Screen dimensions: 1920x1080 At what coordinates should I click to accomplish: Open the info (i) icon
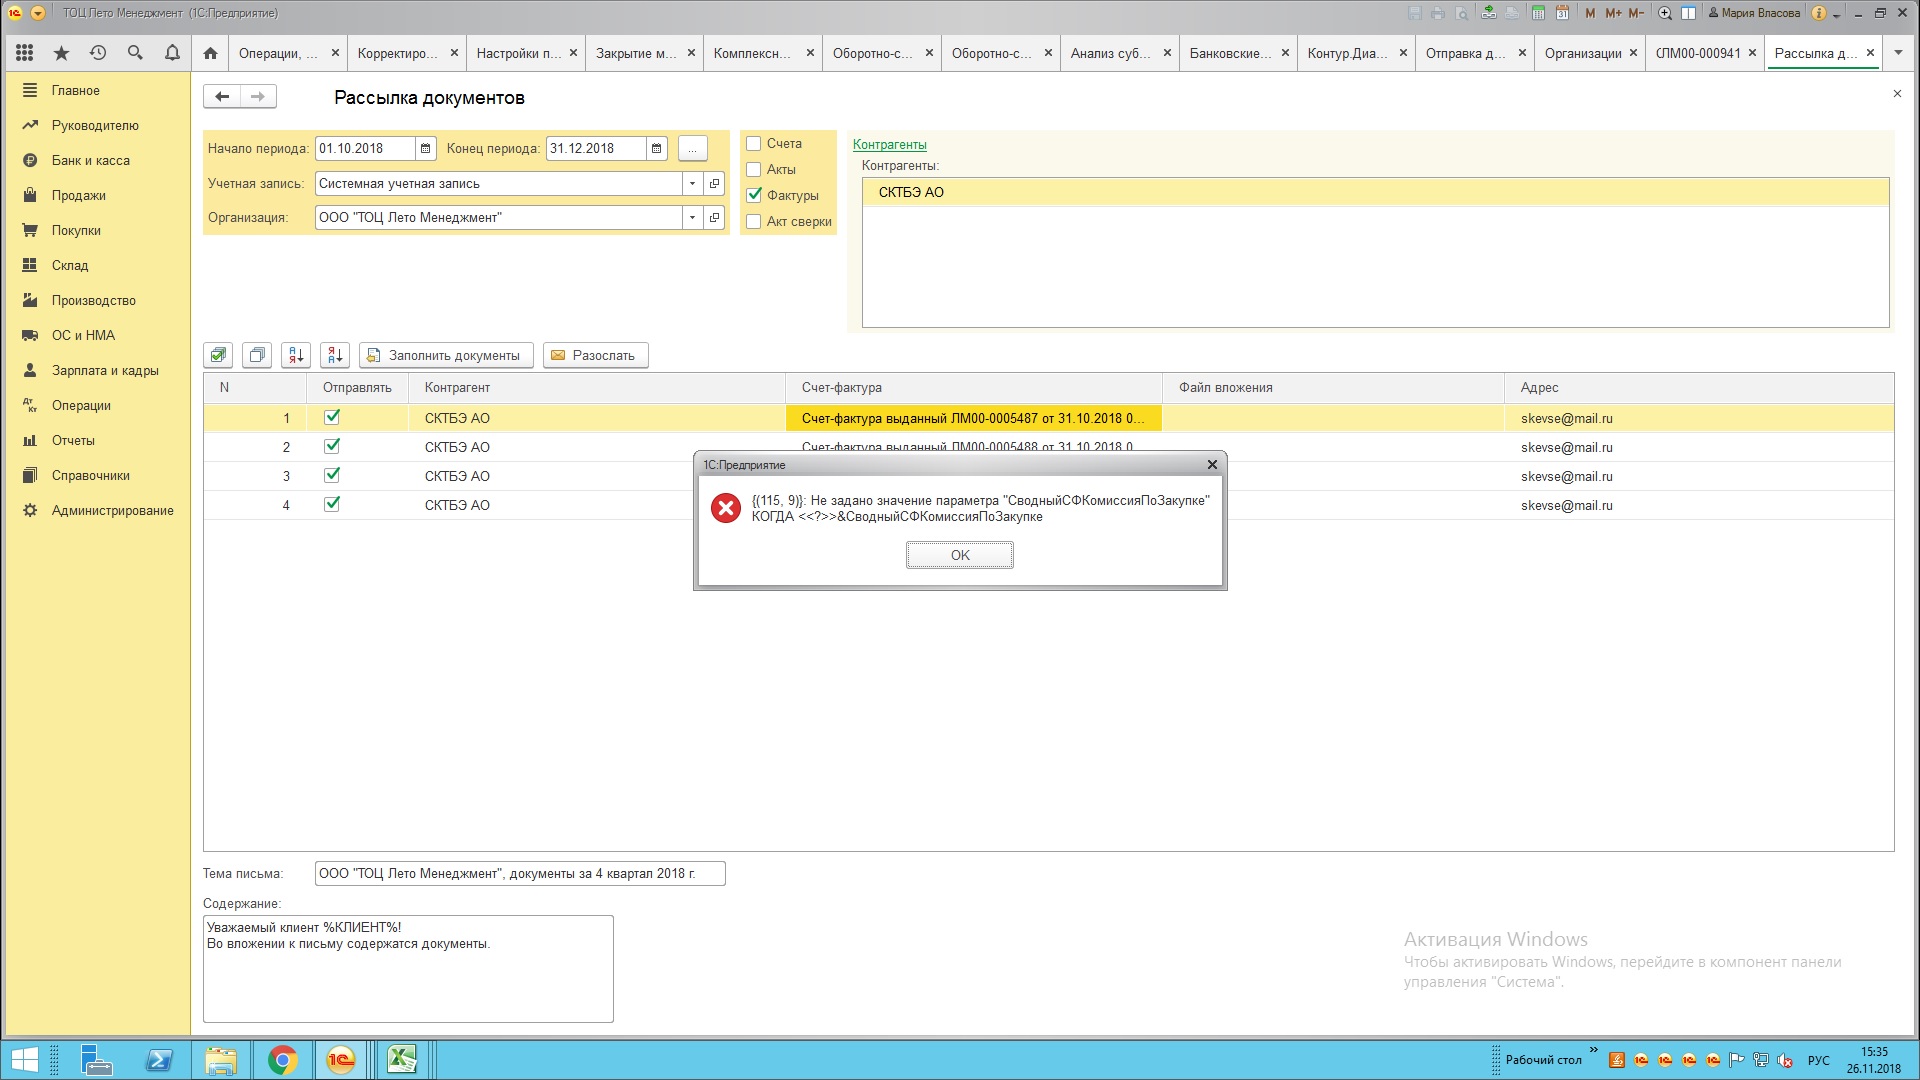[1819, 13]
